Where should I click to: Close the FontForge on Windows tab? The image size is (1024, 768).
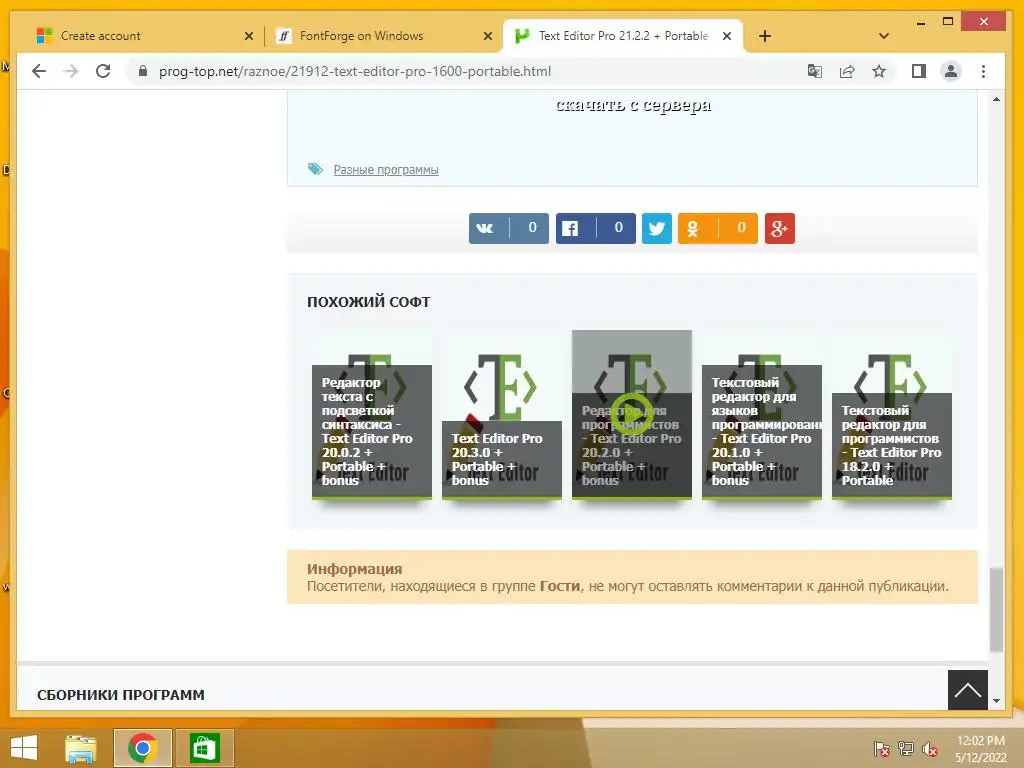point(488,36)
